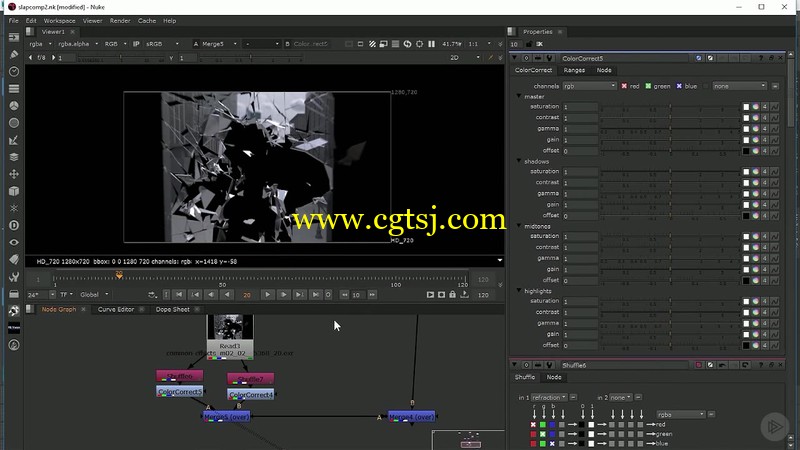The width and height of the screenshot is (800, 450).
Task: Toggle the timeline lock icon
Action: point(453,294)
